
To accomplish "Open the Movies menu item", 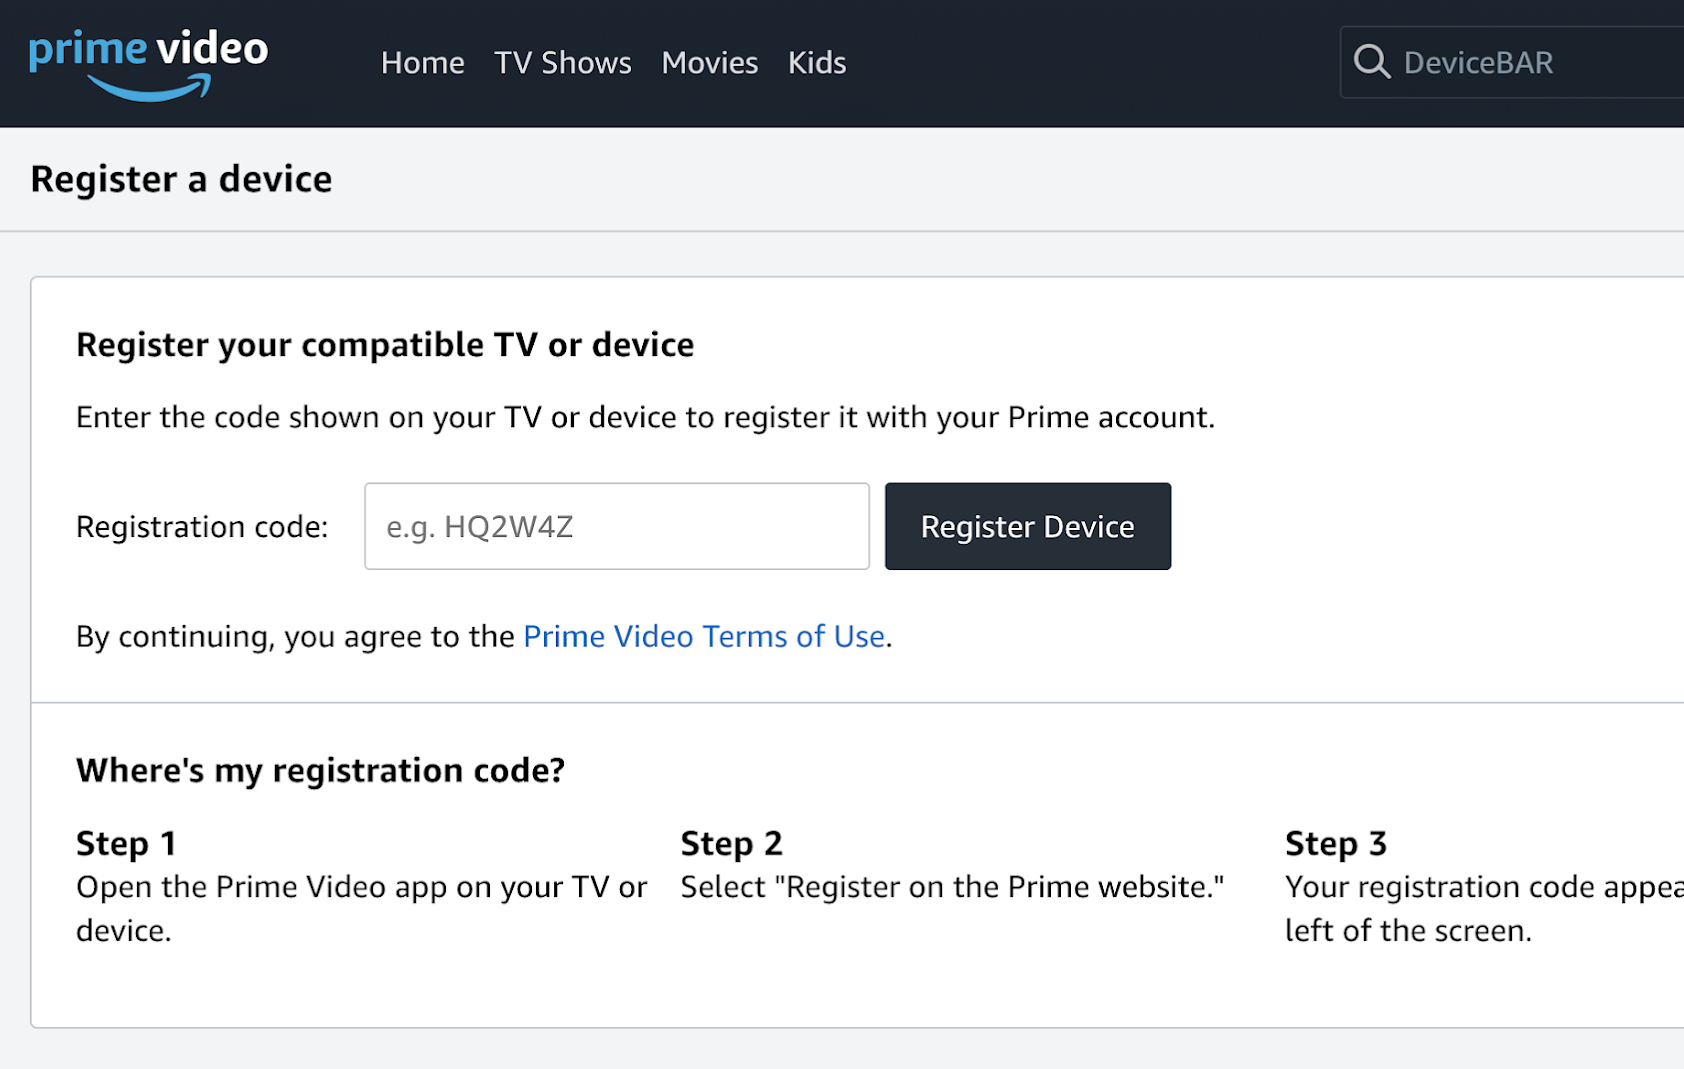I will [709, 63].
